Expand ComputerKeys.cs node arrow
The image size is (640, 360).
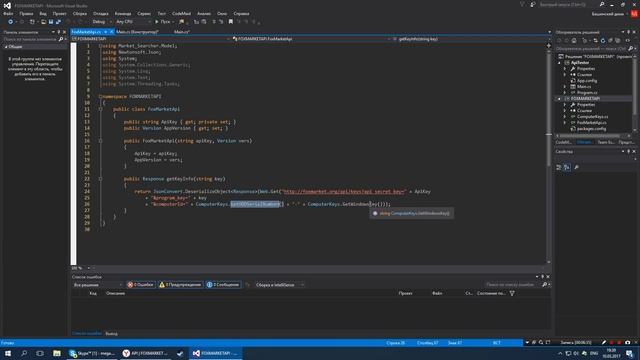tap(565, 117)
